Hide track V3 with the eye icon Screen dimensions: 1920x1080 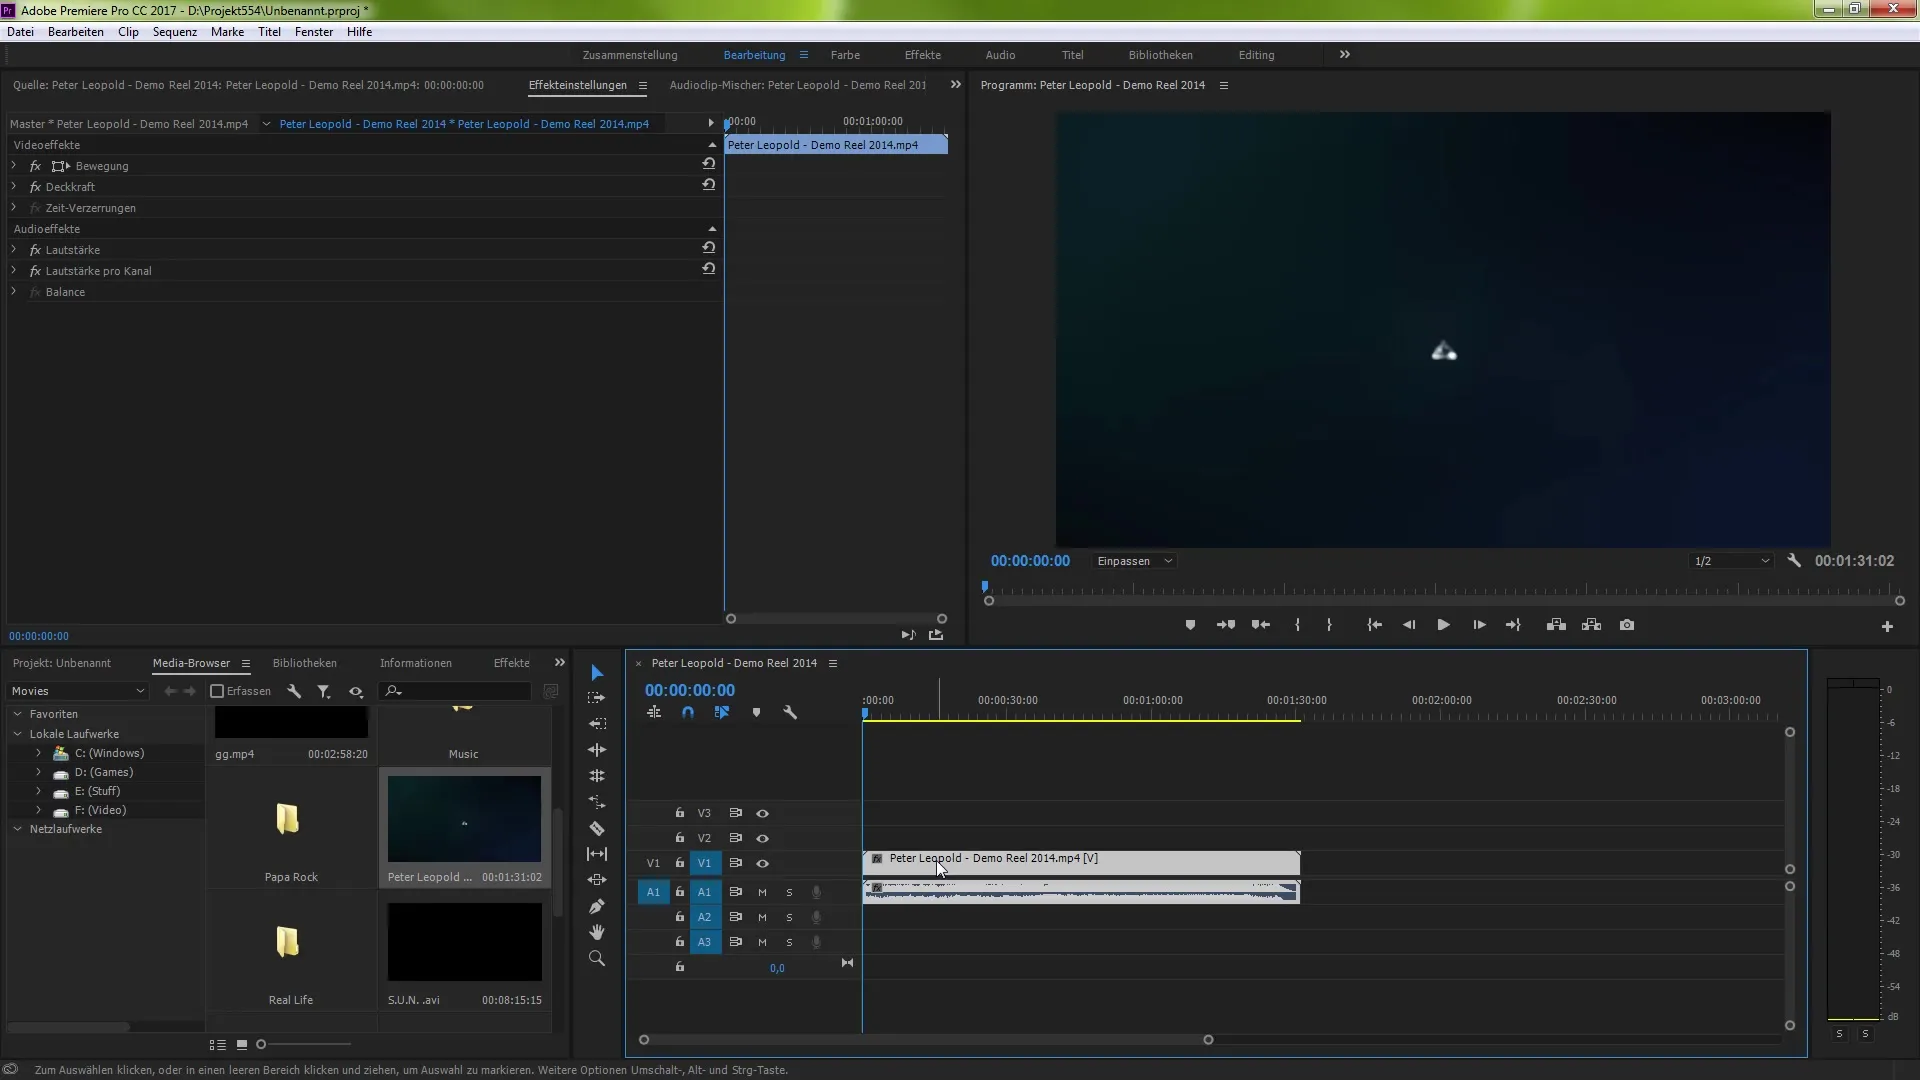pyautogui.click(x=762, y=814)
